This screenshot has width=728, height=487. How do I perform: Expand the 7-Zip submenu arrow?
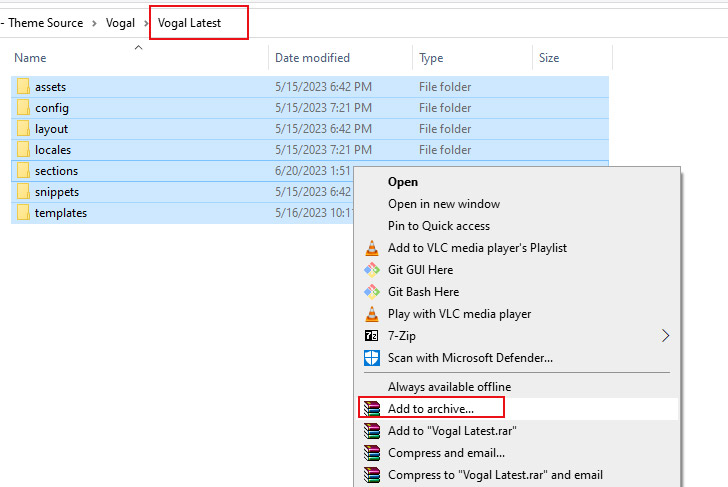(x=665, y=336)
